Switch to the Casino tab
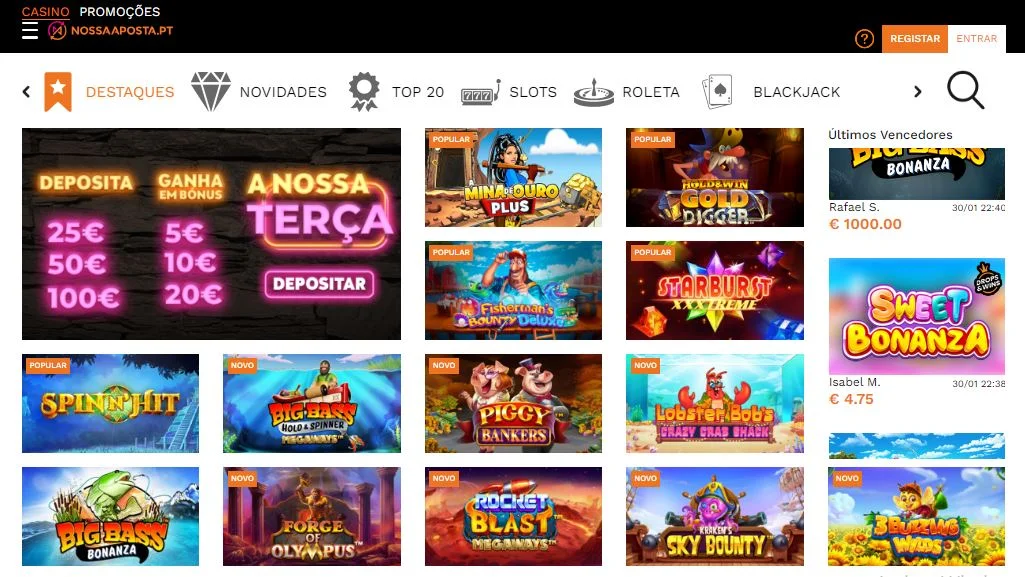 46,12
